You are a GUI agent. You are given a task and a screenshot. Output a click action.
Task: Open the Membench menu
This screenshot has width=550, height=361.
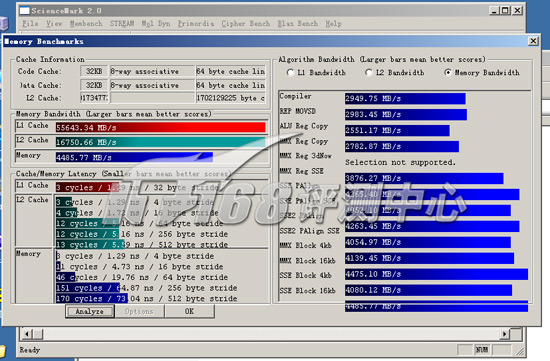[86, 24]
